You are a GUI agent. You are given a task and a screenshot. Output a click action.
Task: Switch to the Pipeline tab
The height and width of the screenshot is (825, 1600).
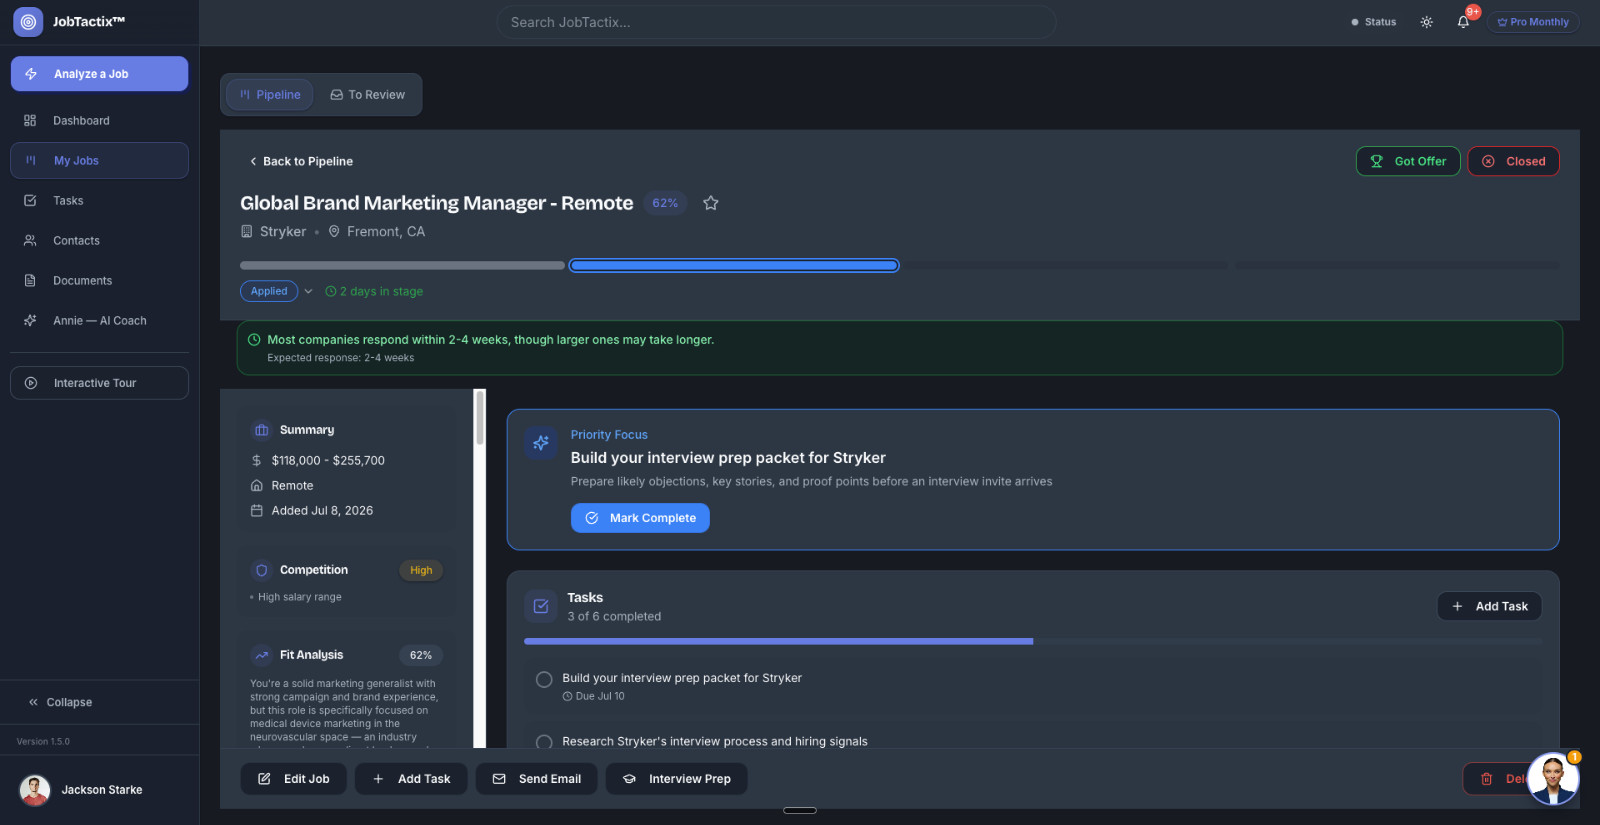click(270, 95)
